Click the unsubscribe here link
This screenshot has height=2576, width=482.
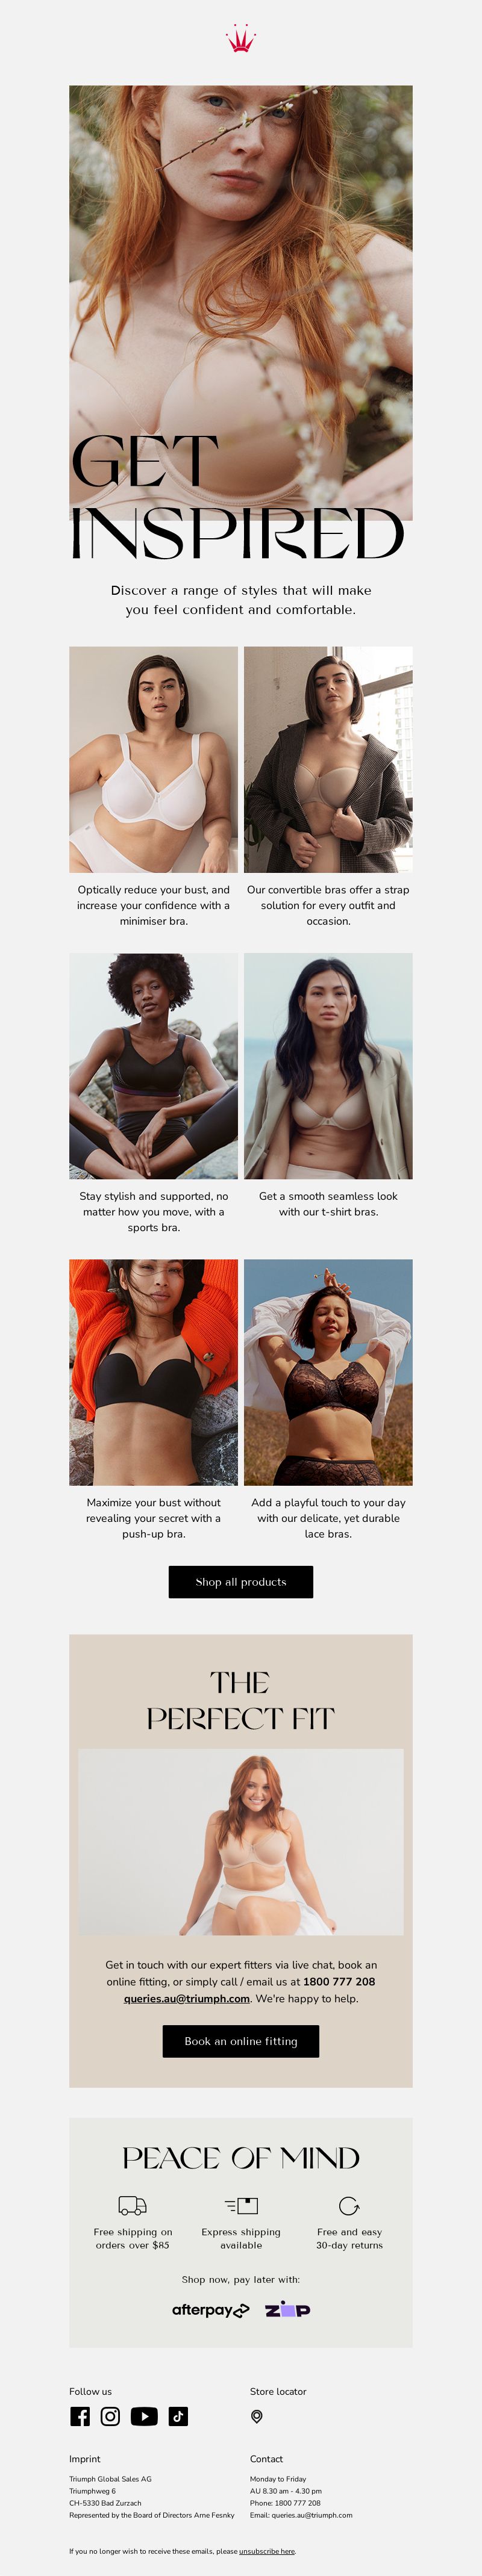(x=267, y=2551)
